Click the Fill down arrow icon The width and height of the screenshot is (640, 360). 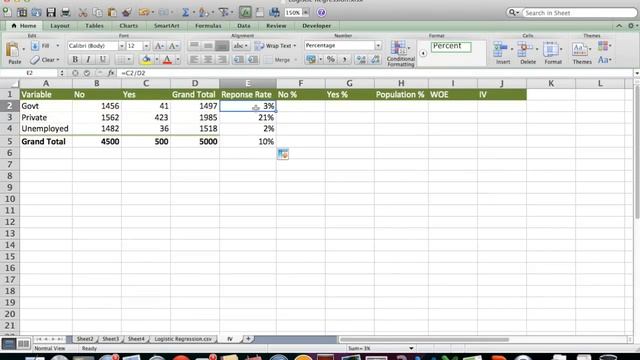pos(35,46)
